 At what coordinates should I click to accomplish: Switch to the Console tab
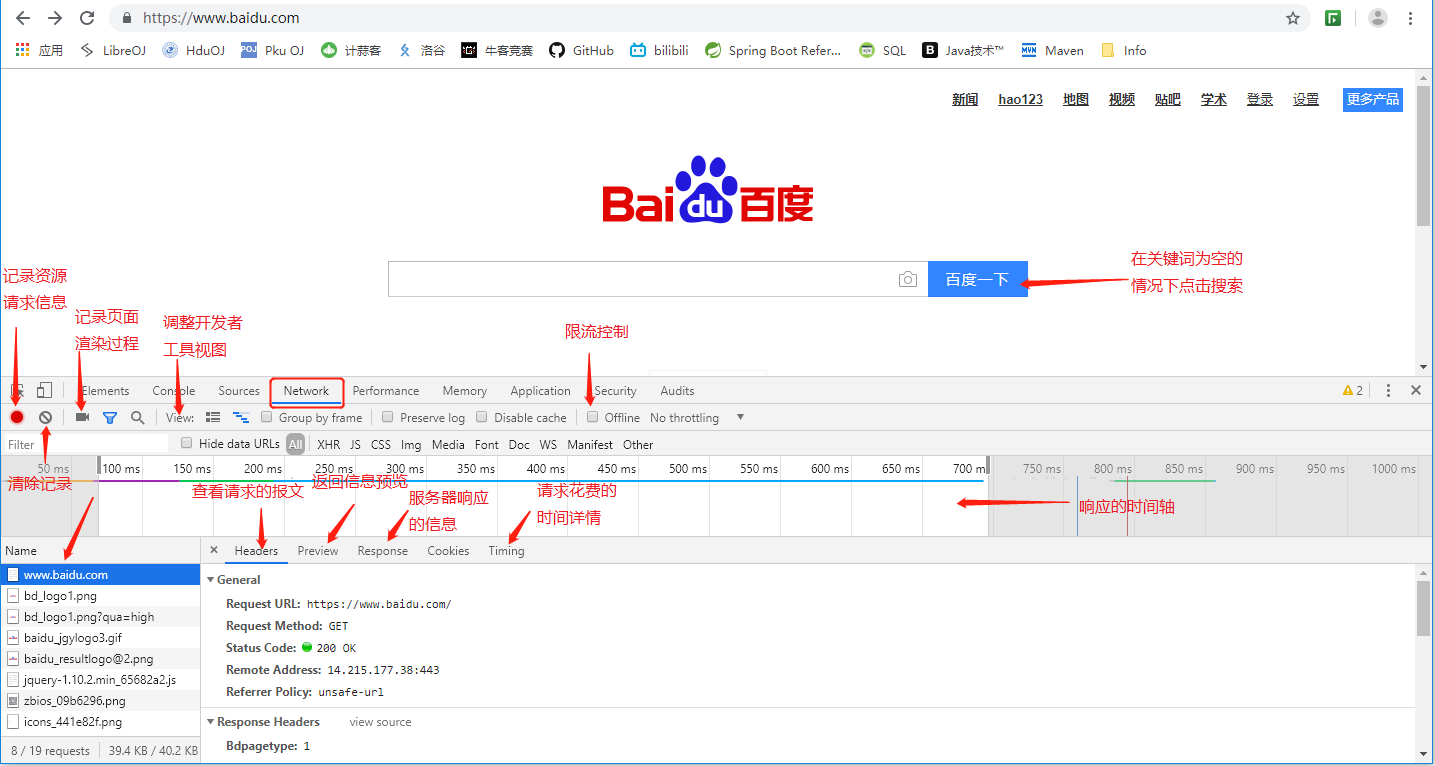coord(173,391)
